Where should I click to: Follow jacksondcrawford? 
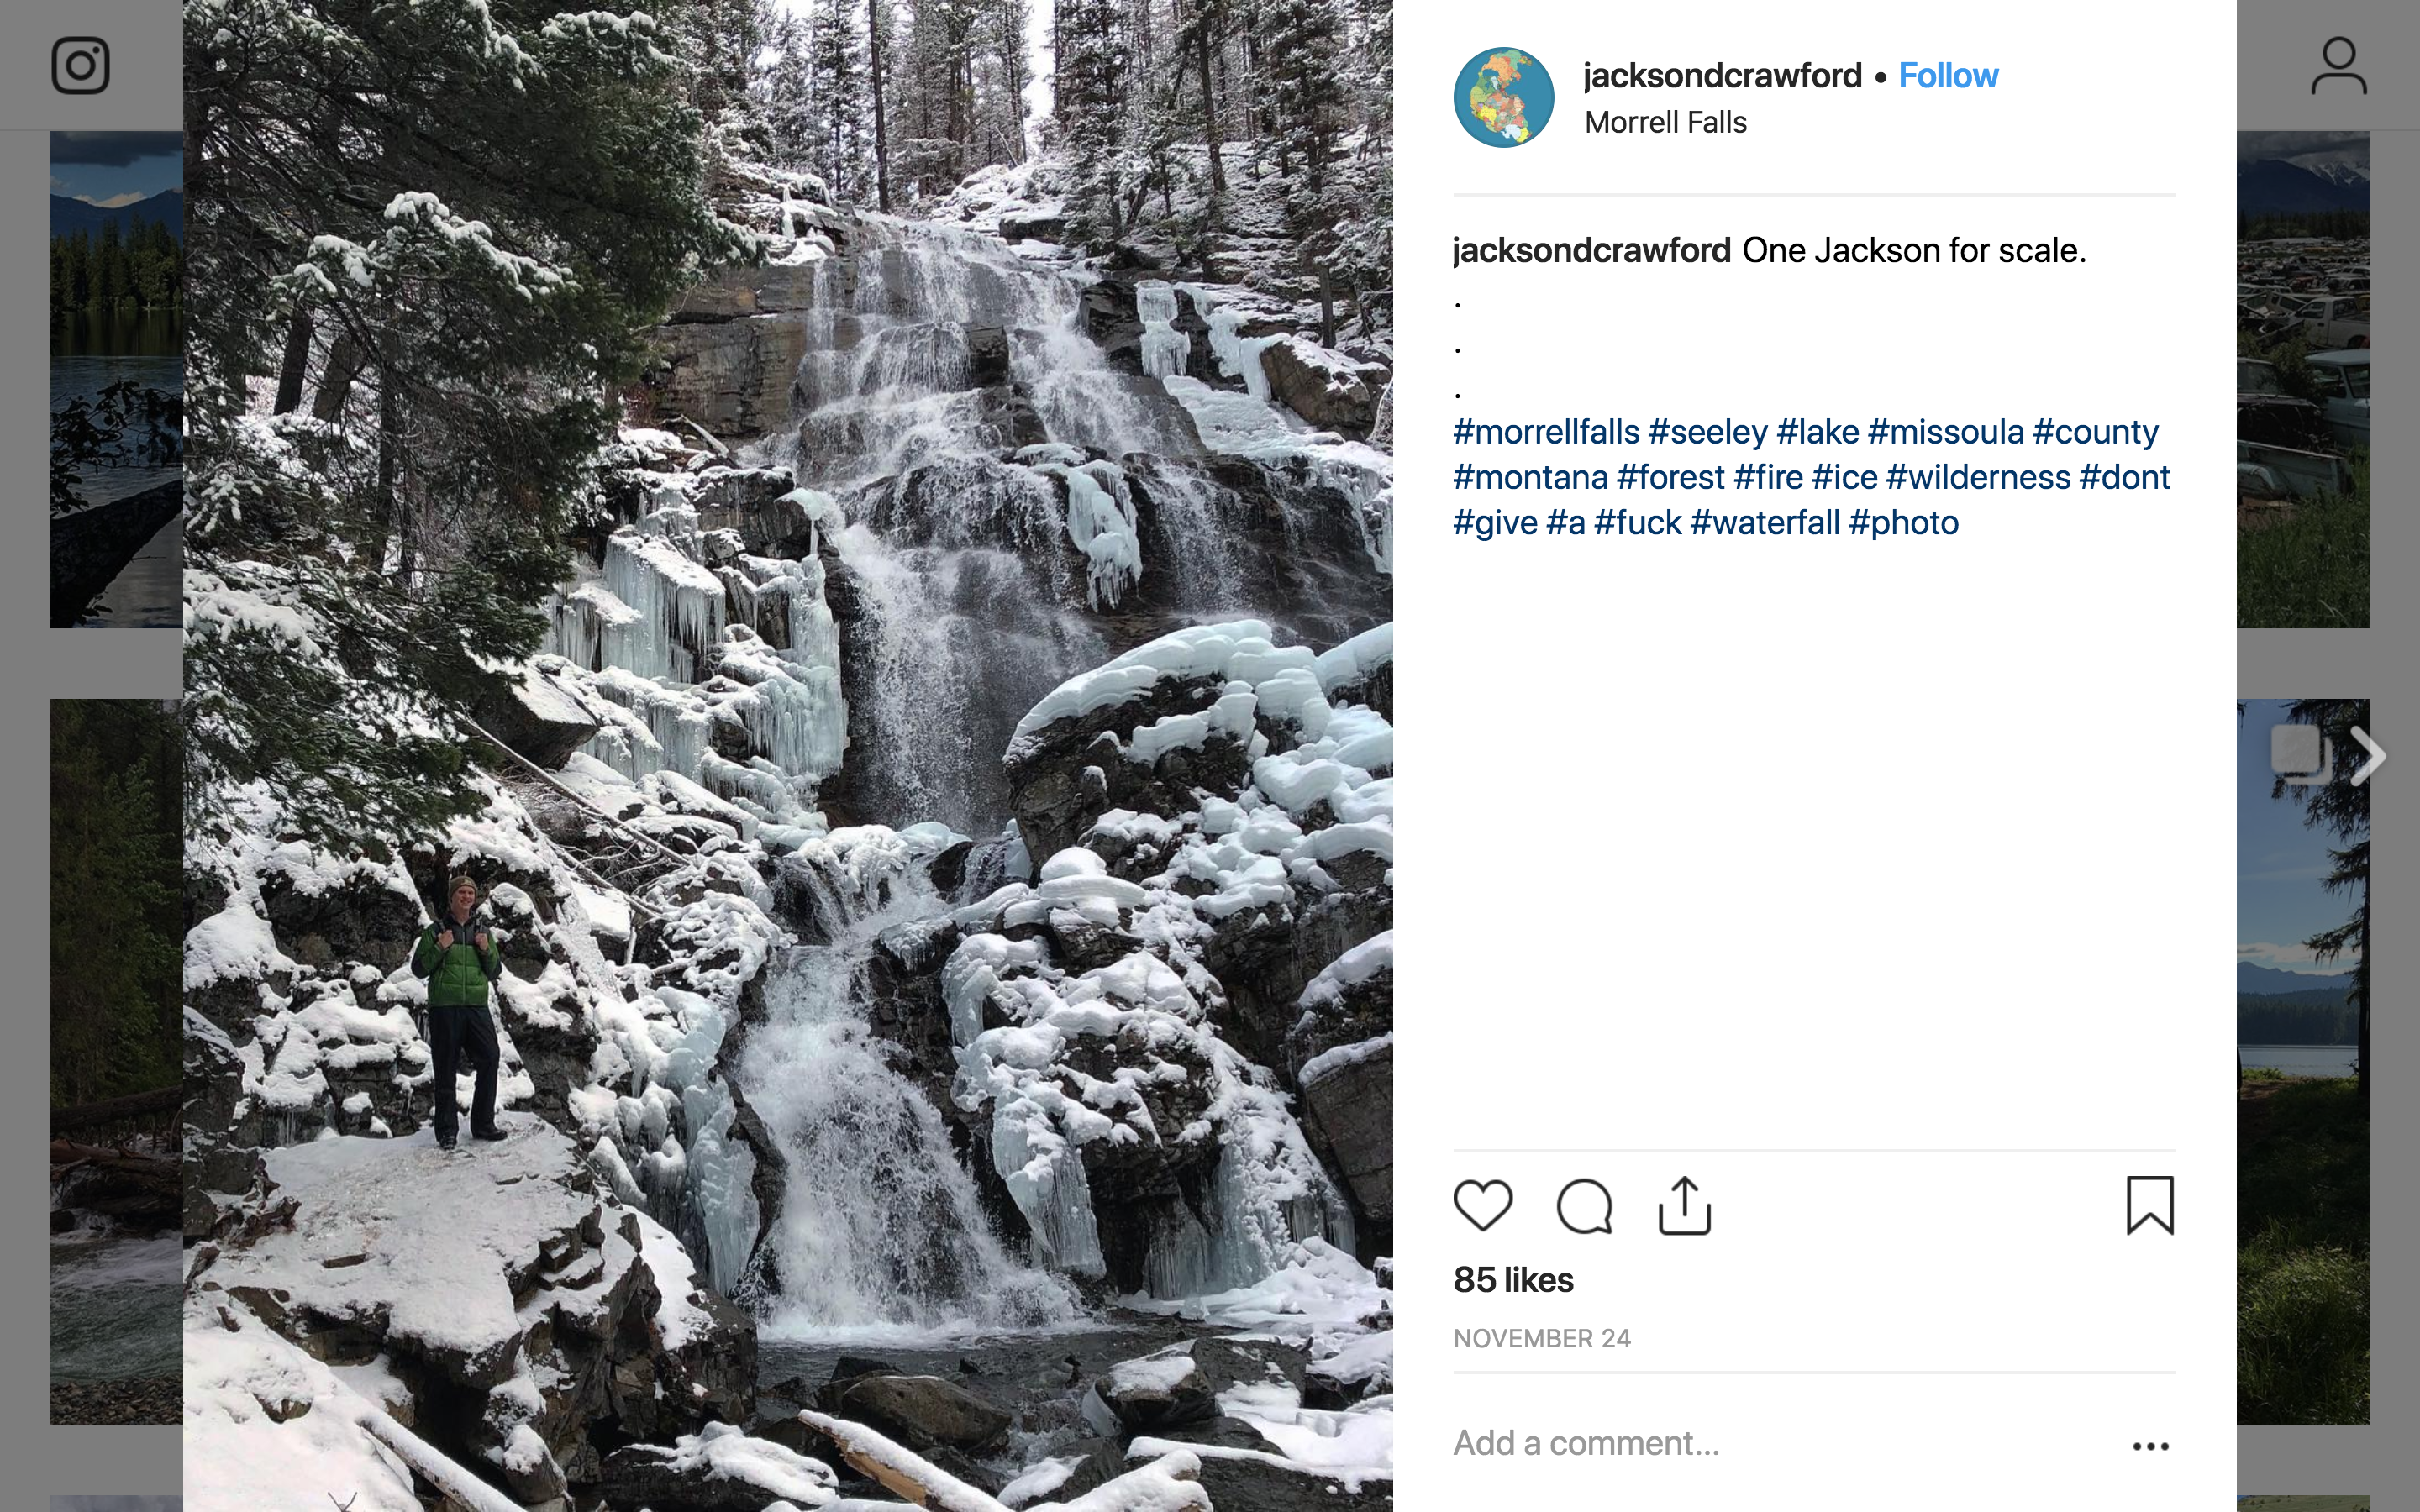[1948, 76]
